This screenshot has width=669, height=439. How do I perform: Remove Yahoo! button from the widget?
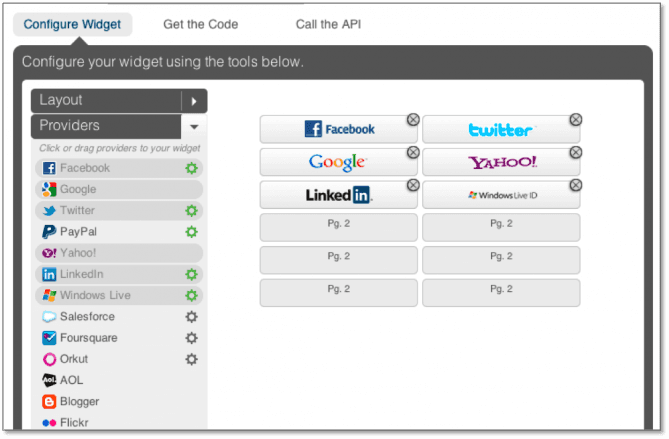[x=575, y=153]
